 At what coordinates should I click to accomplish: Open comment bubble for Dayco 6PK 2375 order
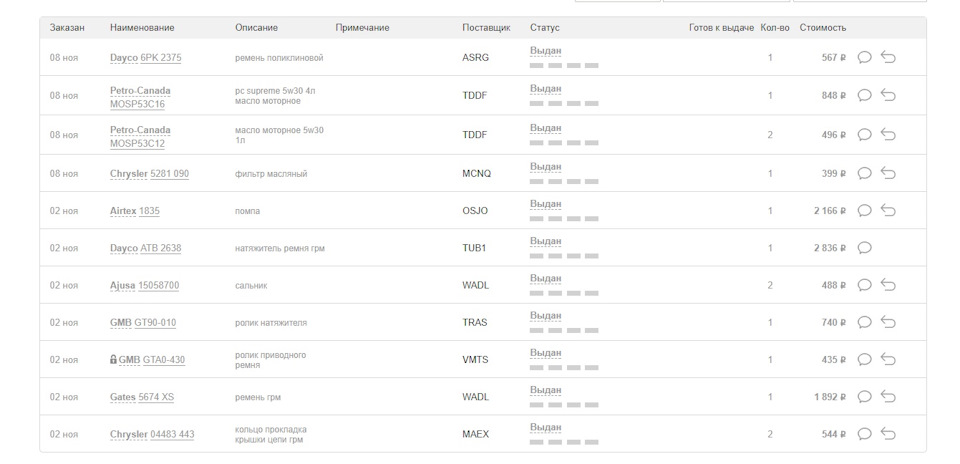865,58
